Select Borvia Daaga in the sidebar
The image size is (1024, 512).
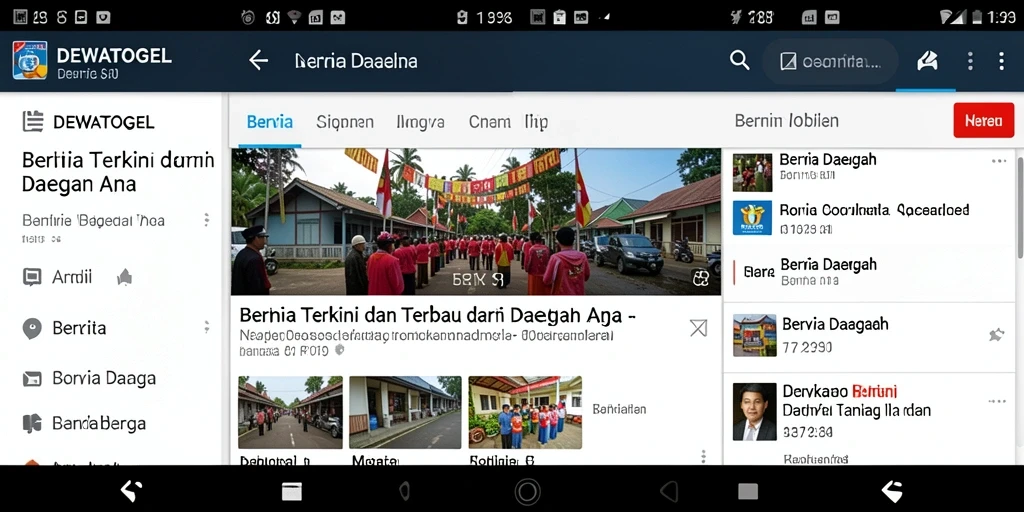(104, 378)
